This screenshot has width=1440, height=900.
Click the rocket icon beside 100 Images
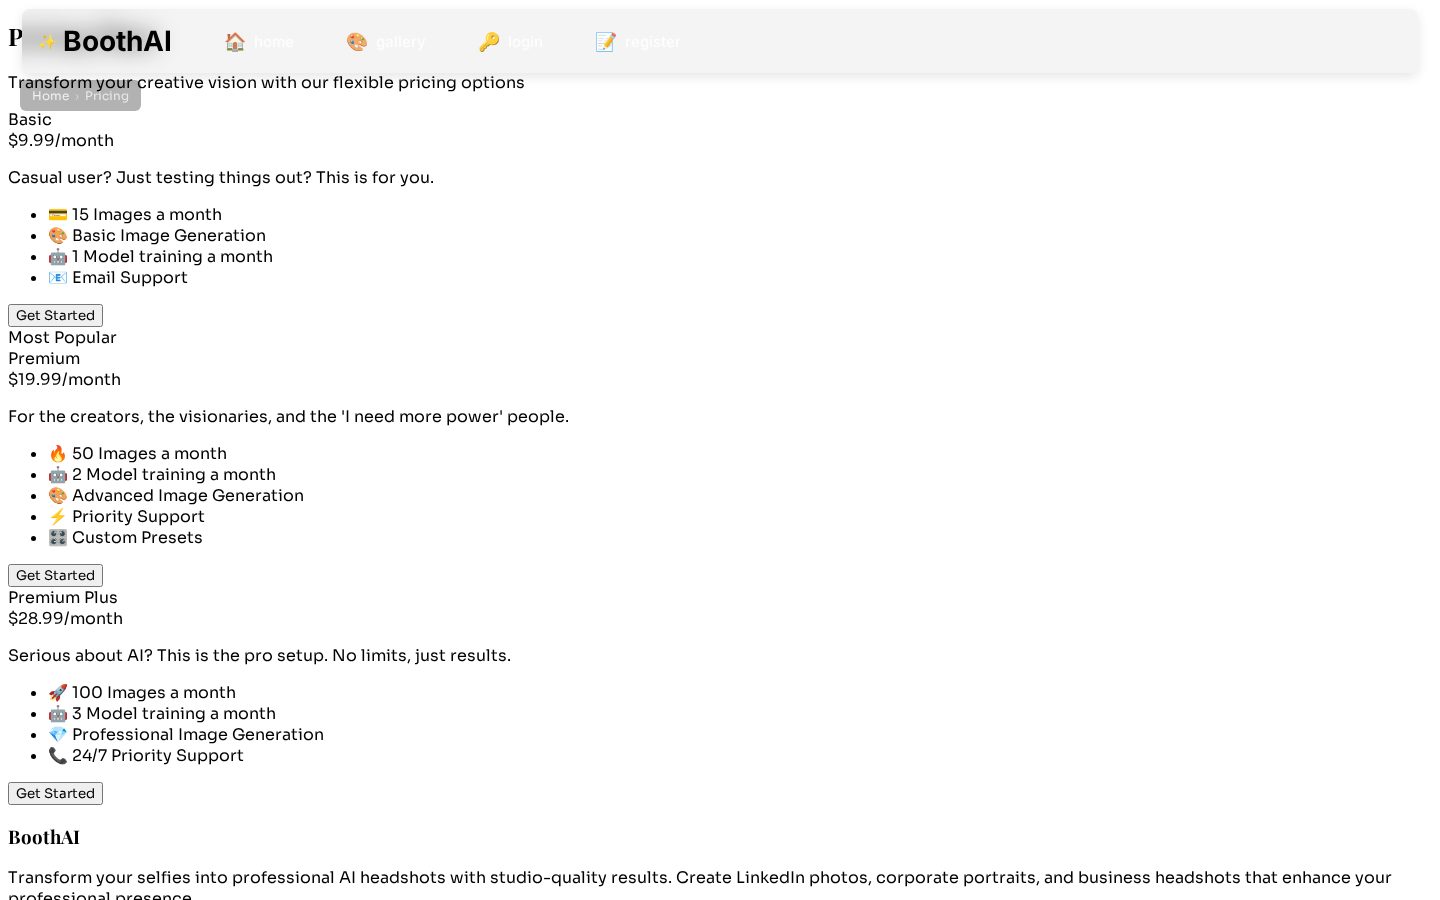click(x=58, y=692)
